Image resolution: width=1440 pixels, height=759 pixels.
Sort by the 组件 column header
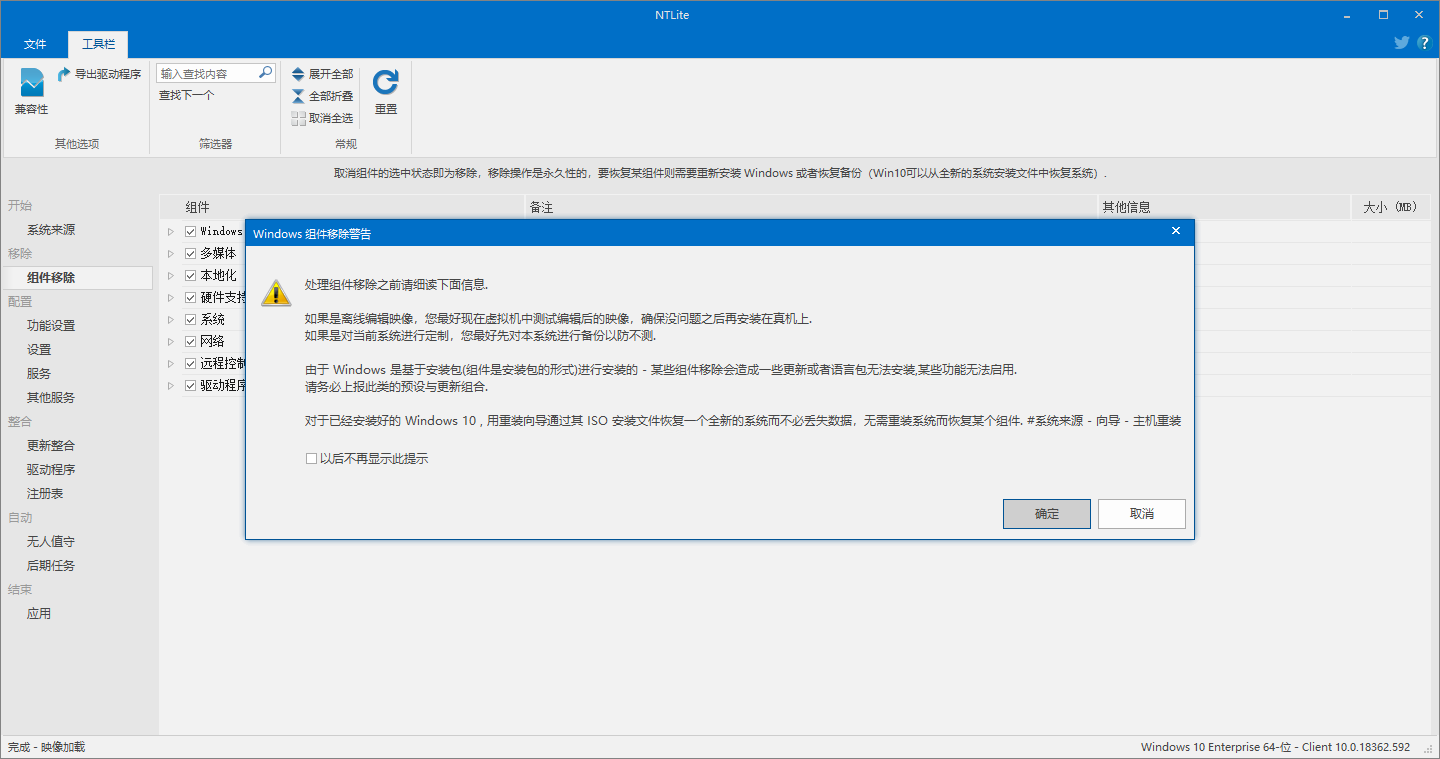pyautogui.click(x=342, y=207)
